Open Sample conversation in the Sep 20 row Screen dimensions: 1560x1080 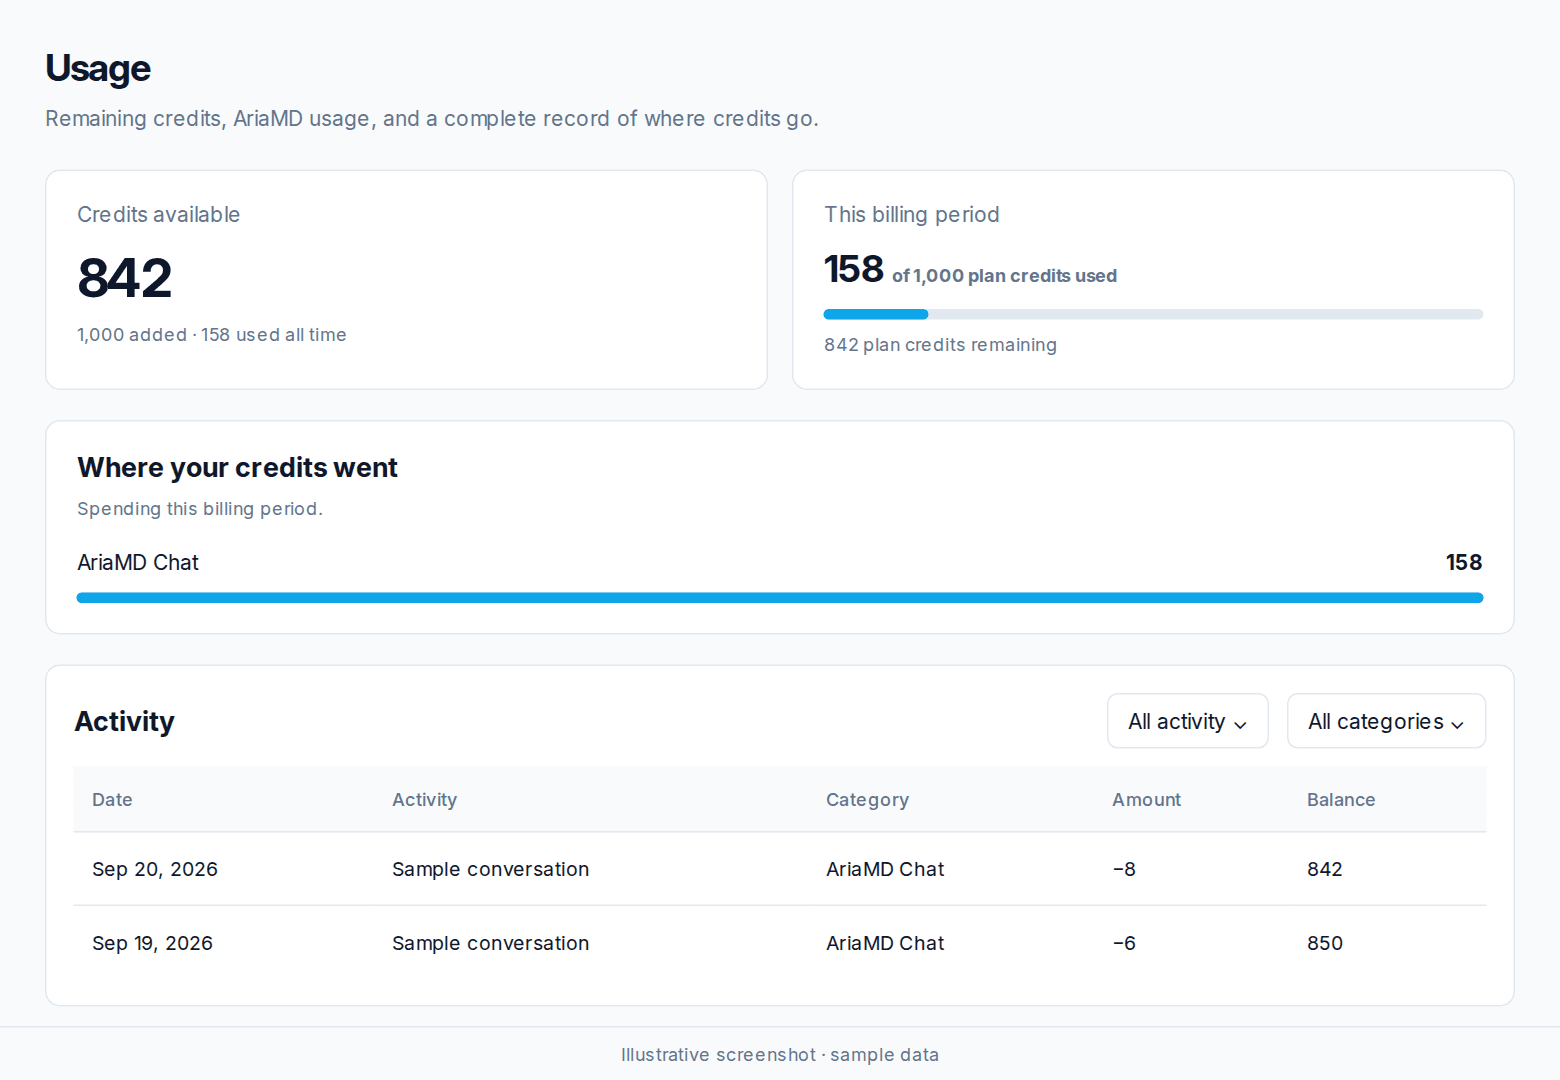[x=490, y=869]
